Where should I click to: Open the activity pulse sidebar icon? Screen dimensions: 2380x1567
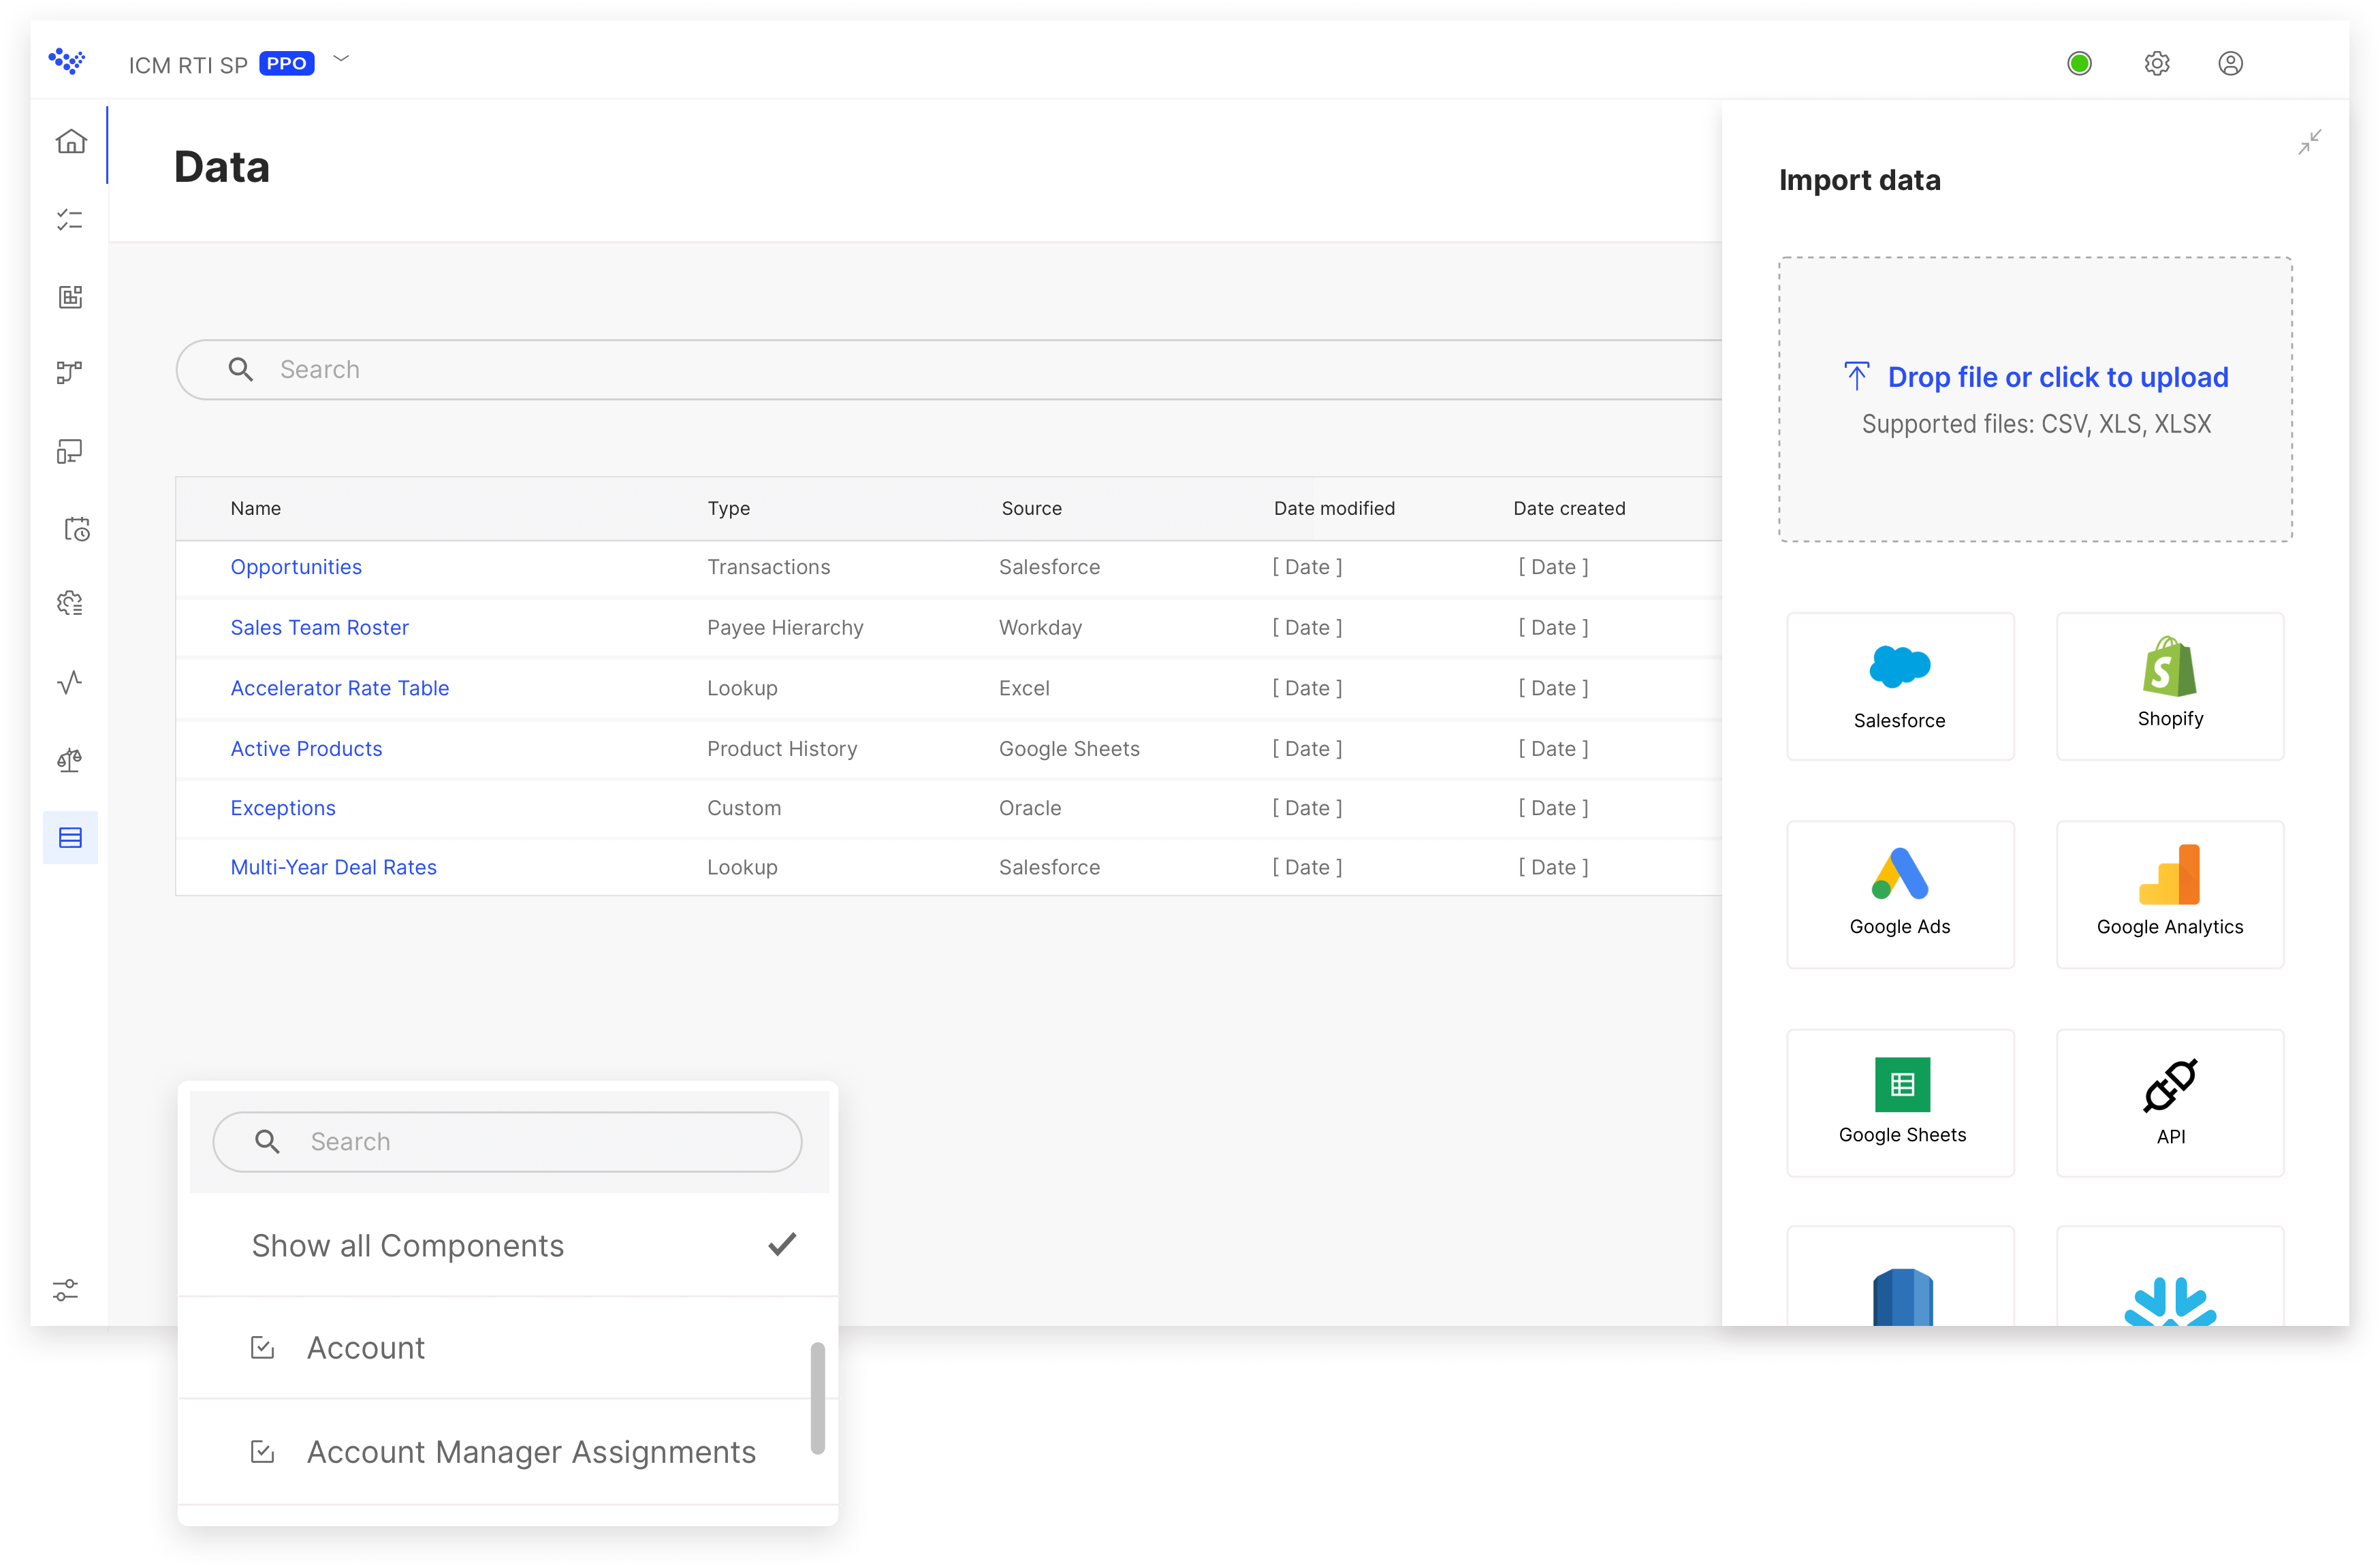pos(70,682)
